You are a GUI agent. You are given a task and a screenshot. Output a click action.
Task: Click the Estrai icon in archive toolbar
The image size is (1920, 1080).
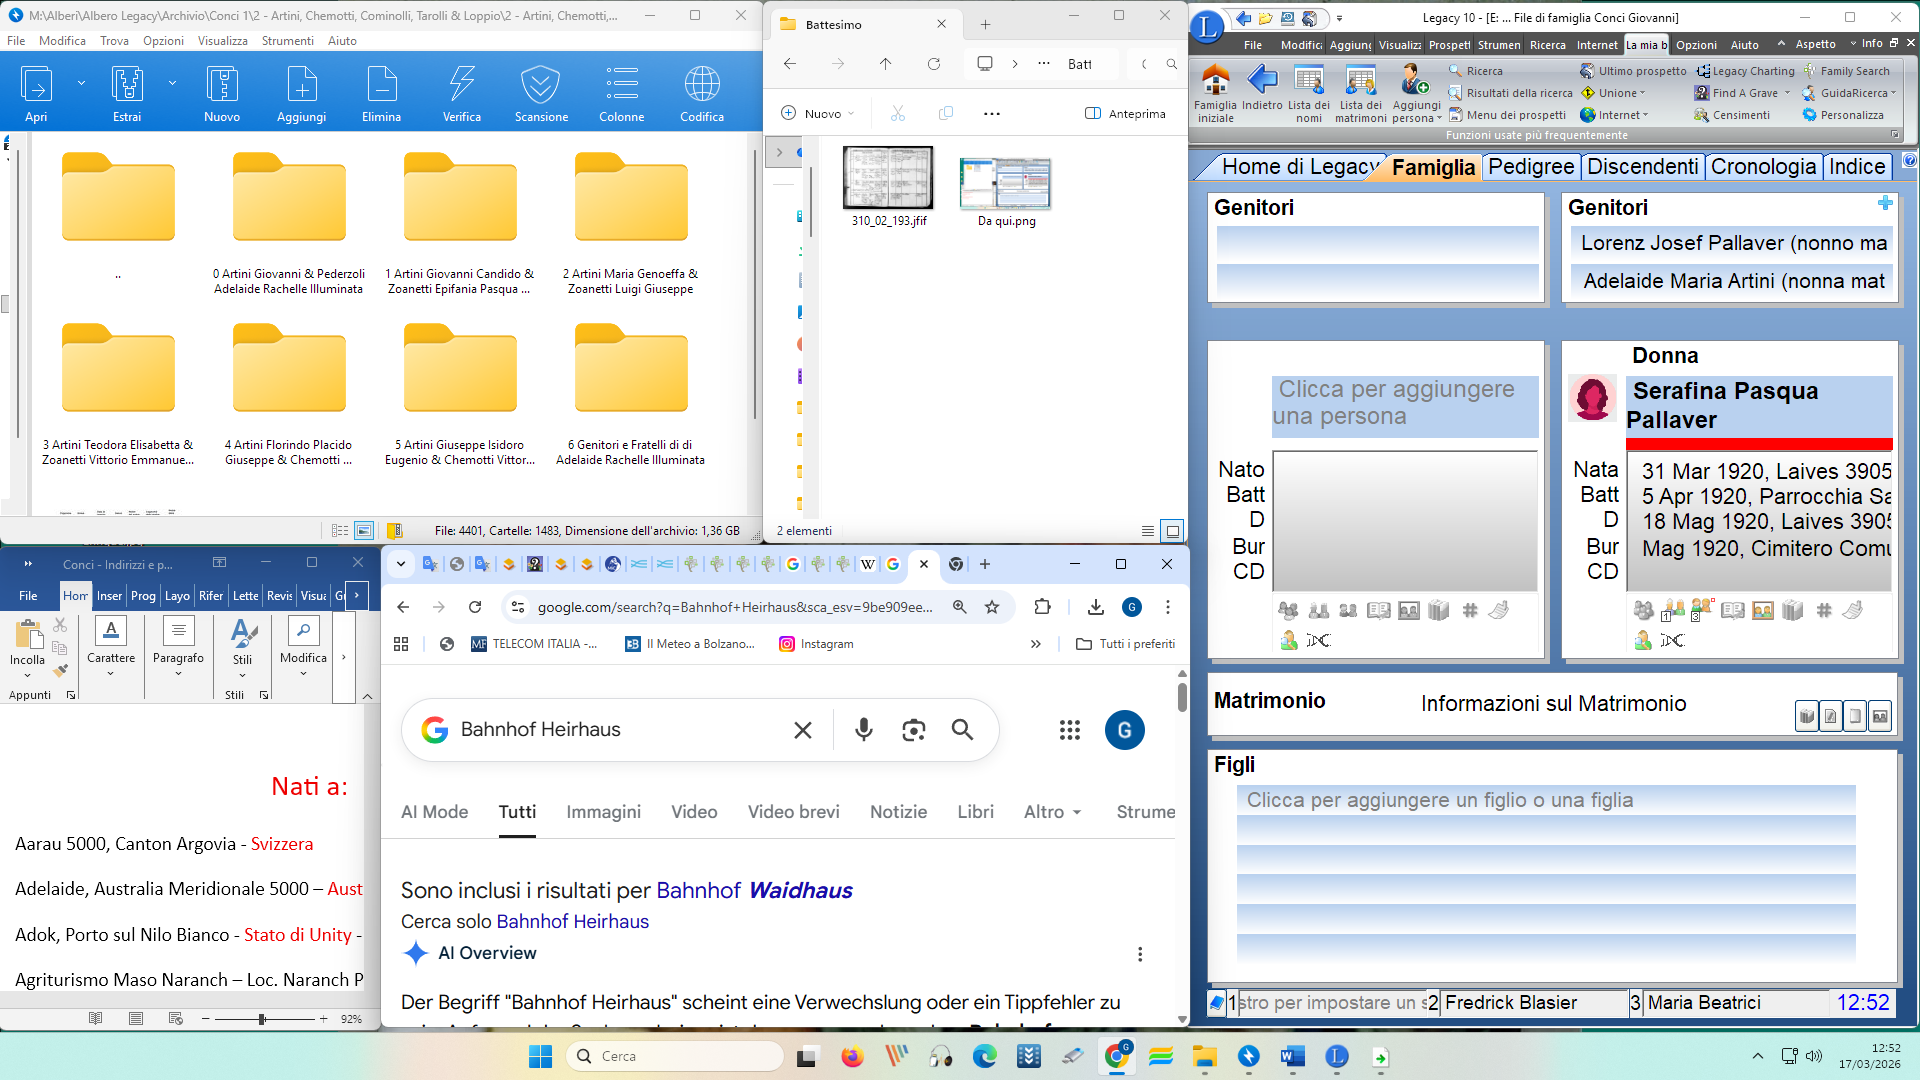[x=127, y=85]
